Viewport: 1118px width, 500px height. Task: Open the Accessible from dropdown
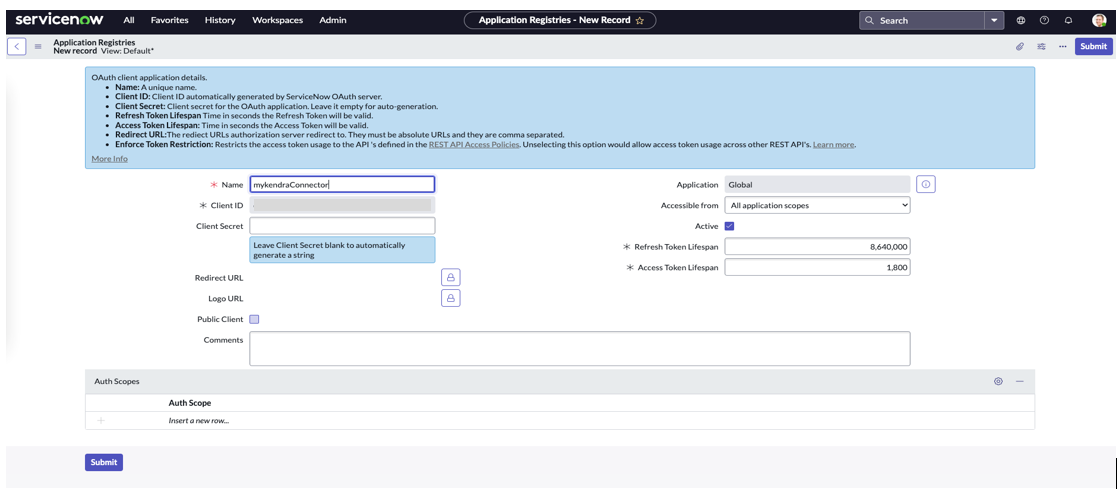817,205
